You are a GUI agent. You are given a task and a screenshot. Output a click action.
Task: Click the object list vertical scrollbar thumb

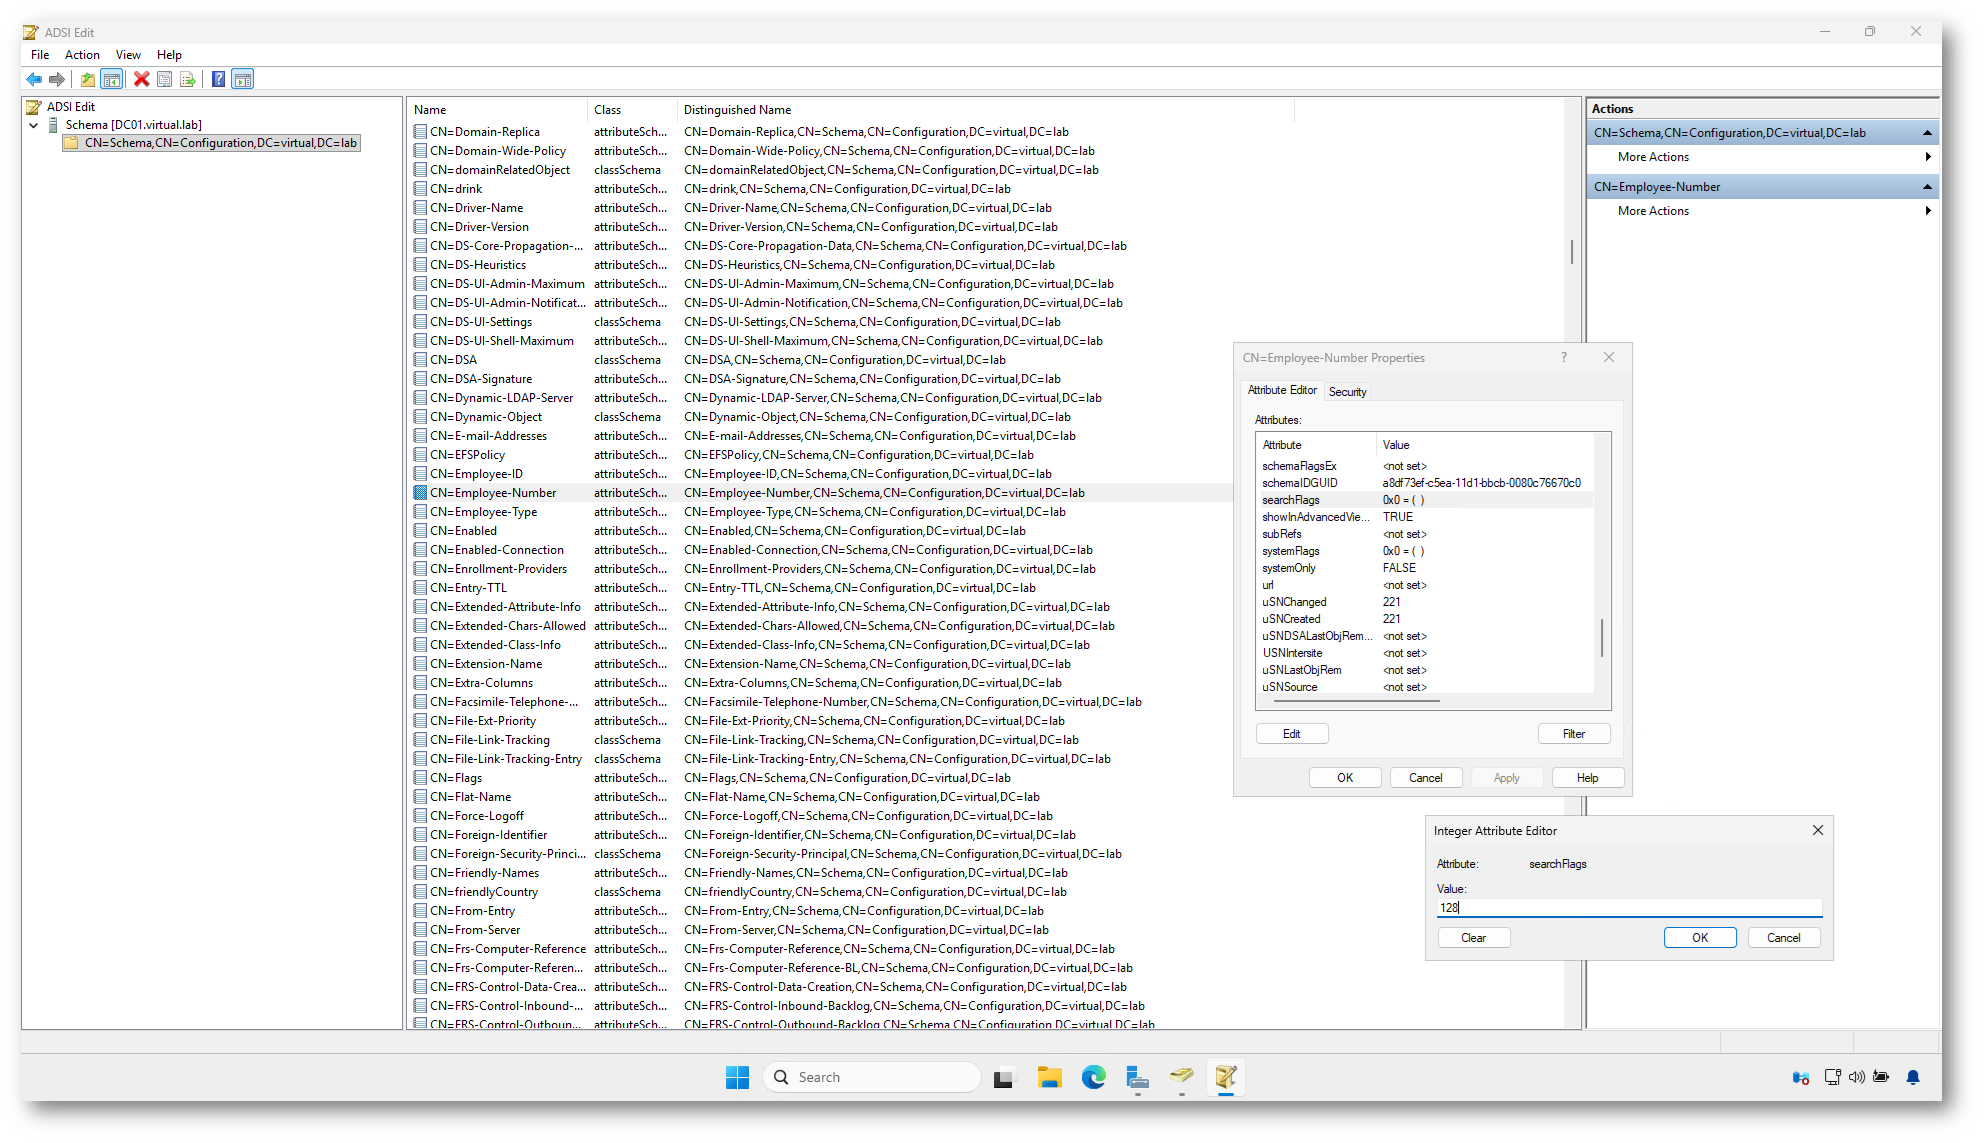1572,251
